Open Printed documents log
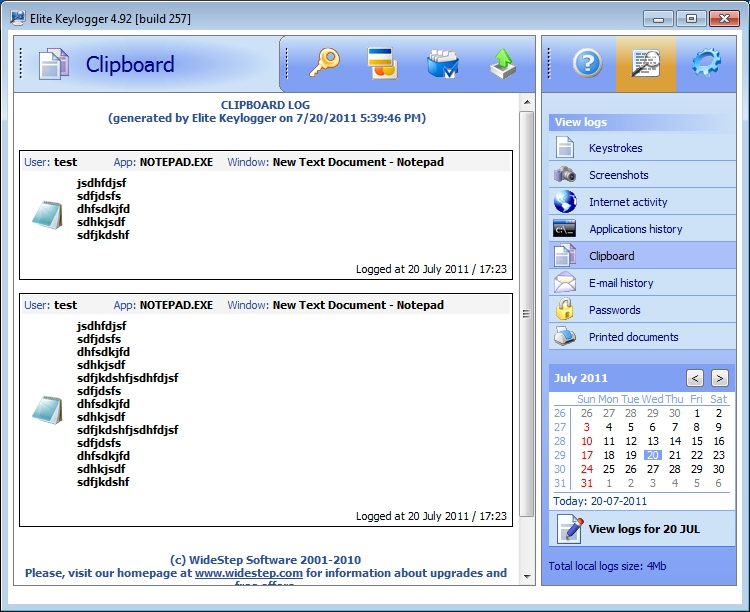Screen dimensions: 750x612 633,337
